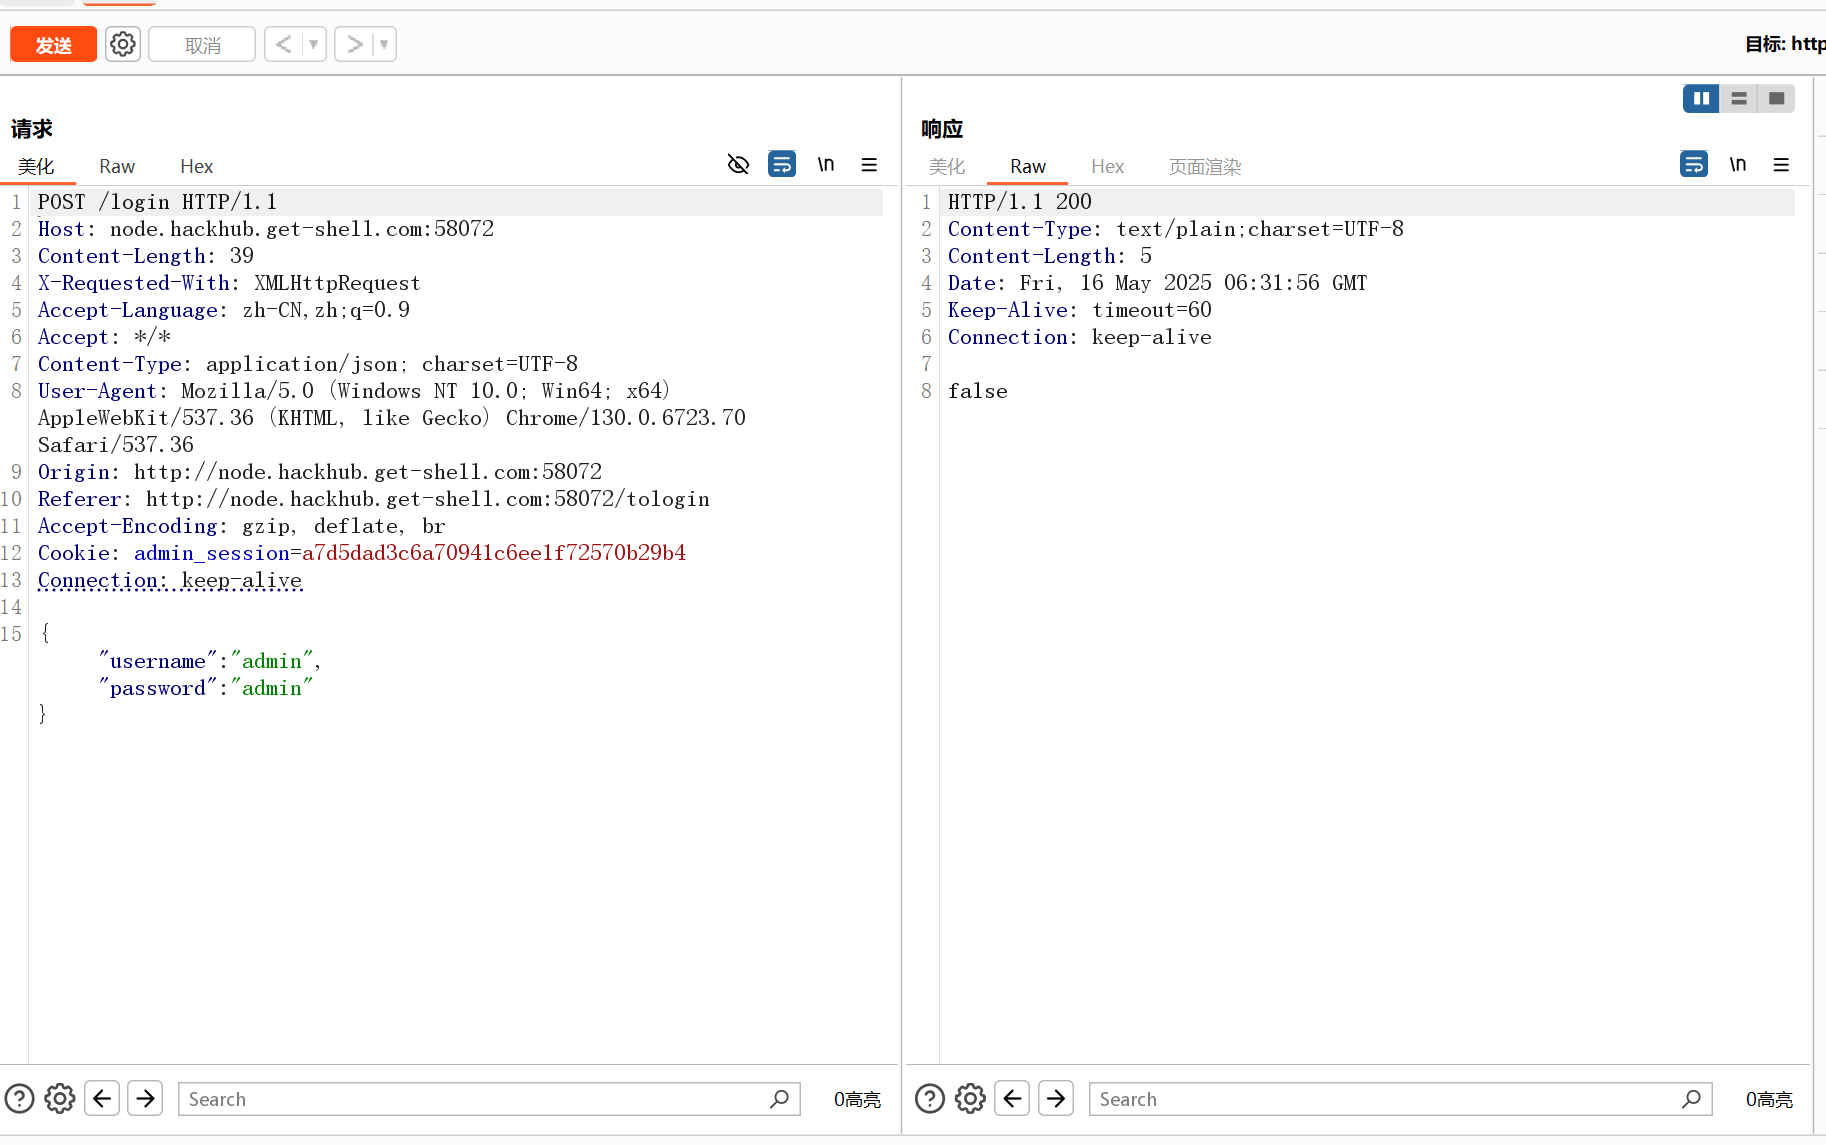Select the pause layout toggle at top right
1826x1145 pixels.
(1701, 98)
